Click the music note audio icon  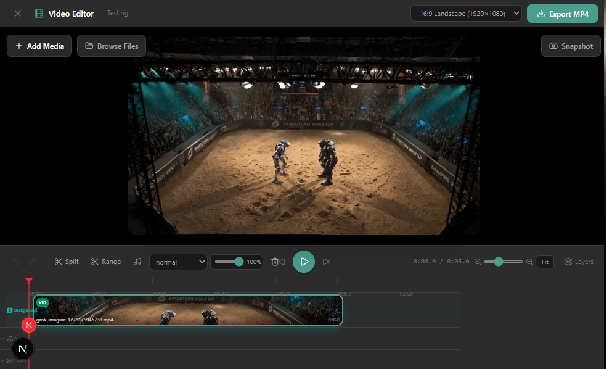(x=137, y=262)
